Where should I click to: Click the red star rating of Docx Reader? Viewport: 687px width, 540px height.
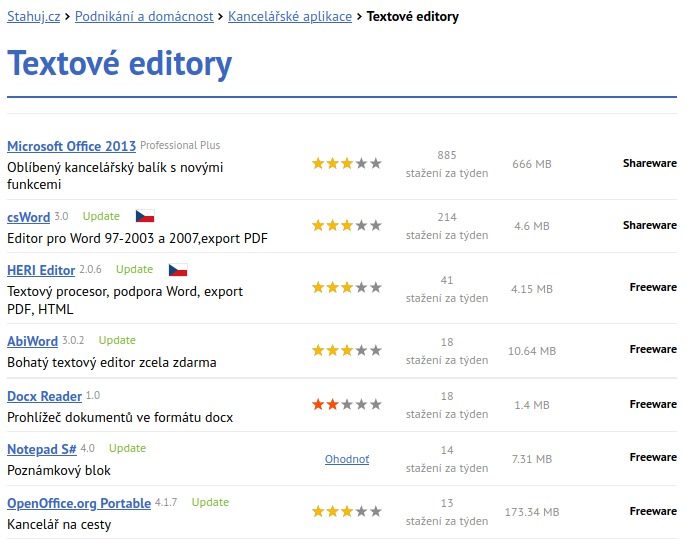pos(347,404)
